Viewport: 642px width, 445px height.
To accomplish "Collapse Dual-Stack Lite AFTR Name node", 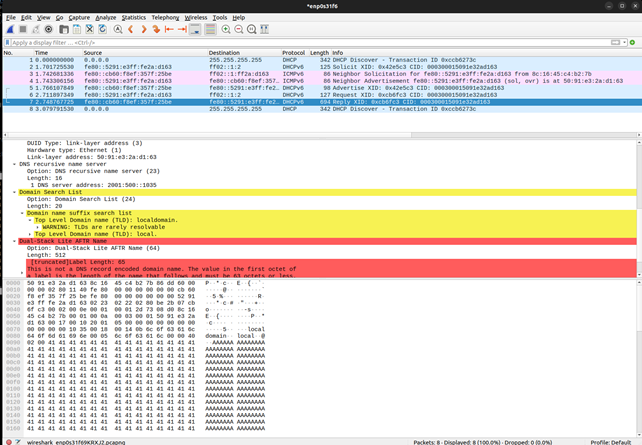I will 15,241.
